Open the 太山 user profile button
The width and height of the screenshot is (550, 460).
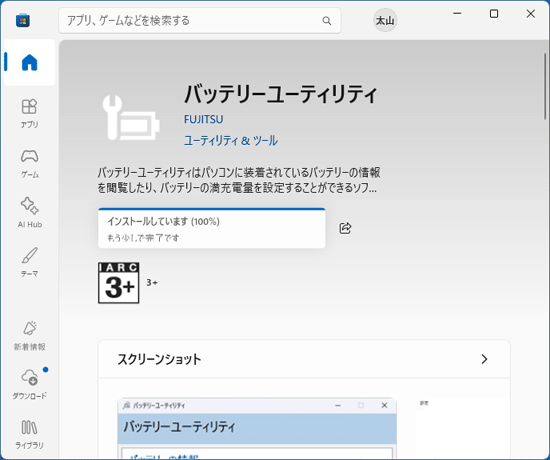click(385, 20)
